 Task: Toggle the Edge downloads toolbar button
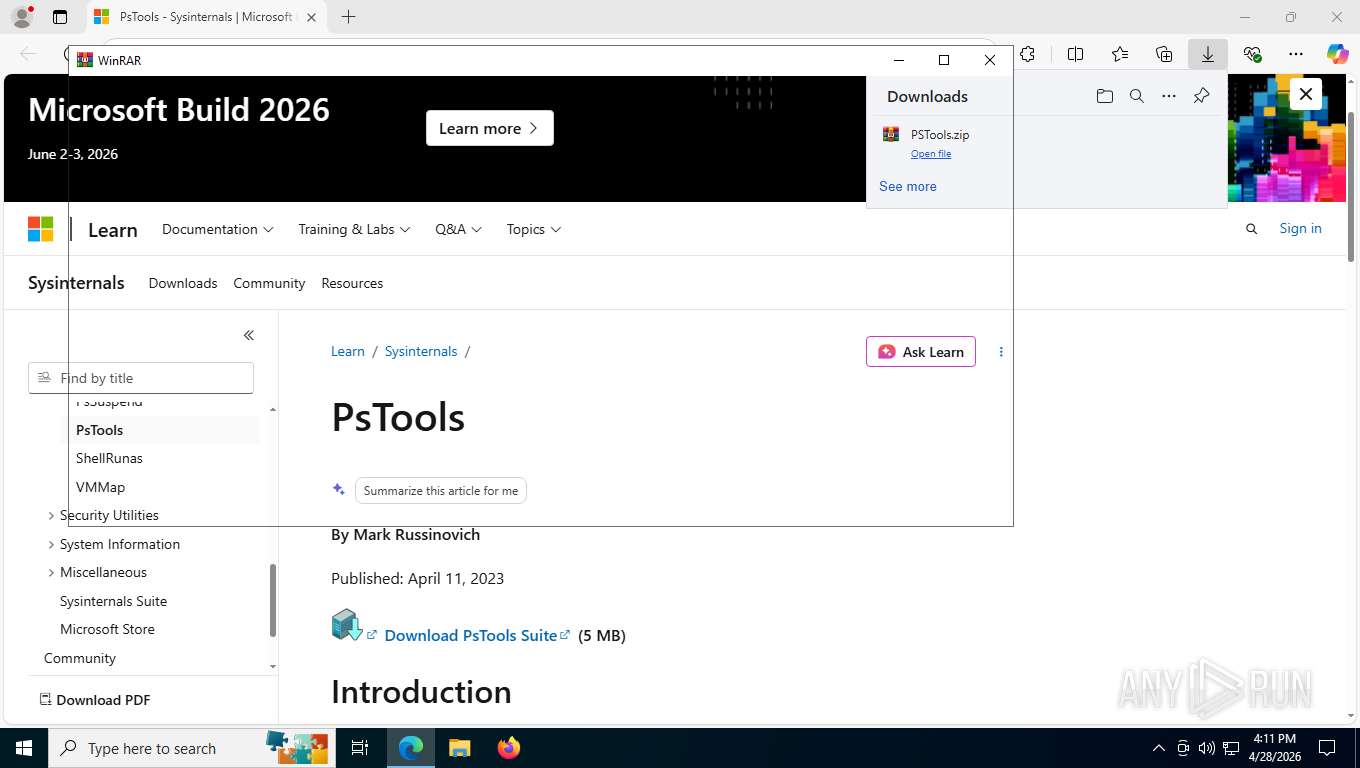pyautogui.click(x=1207, y=54)
